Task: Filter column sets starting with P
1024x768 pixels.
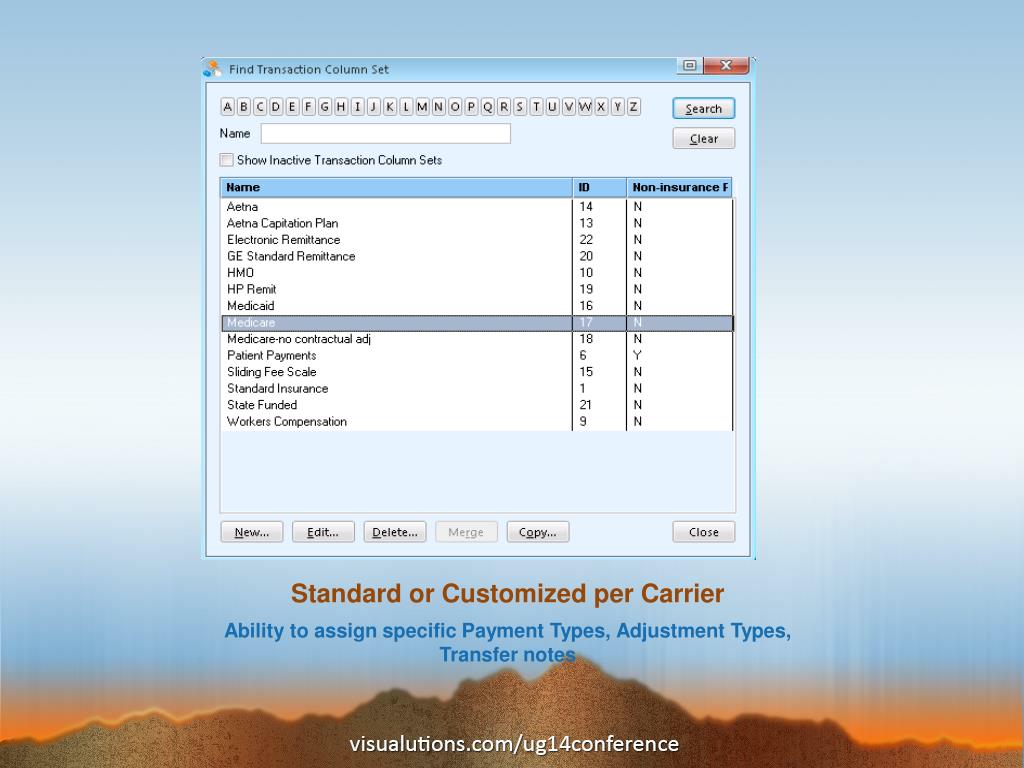Action: coord(471,107)
